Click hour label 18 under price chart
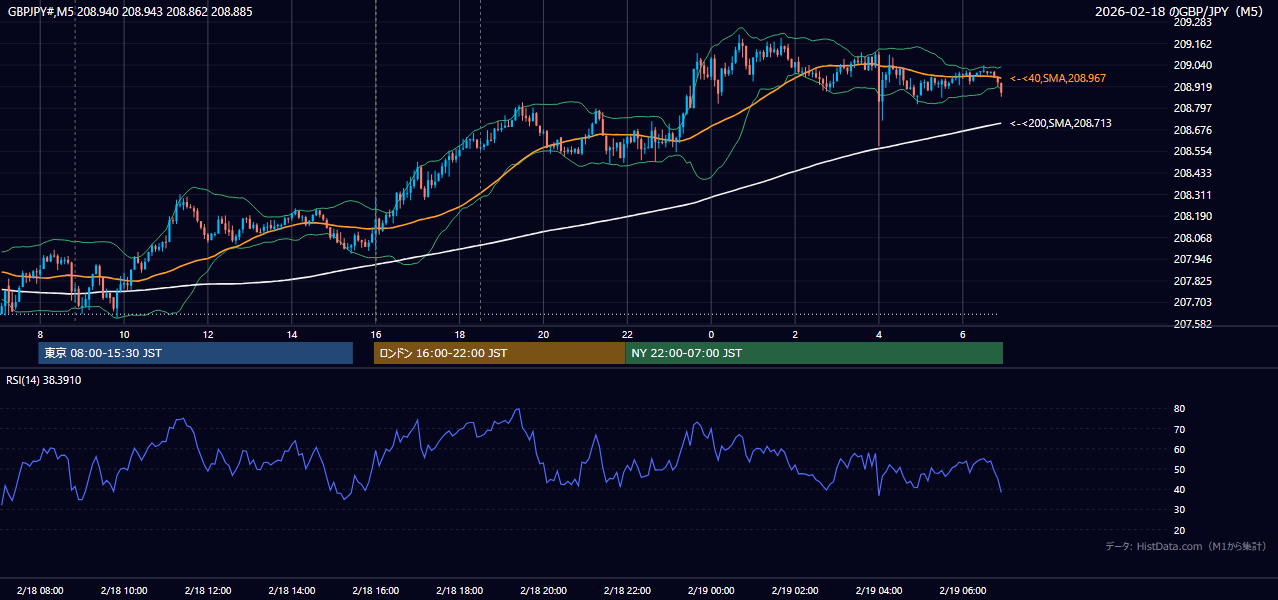Viewport: 1278px width, 600px height. tap(460, 333)
